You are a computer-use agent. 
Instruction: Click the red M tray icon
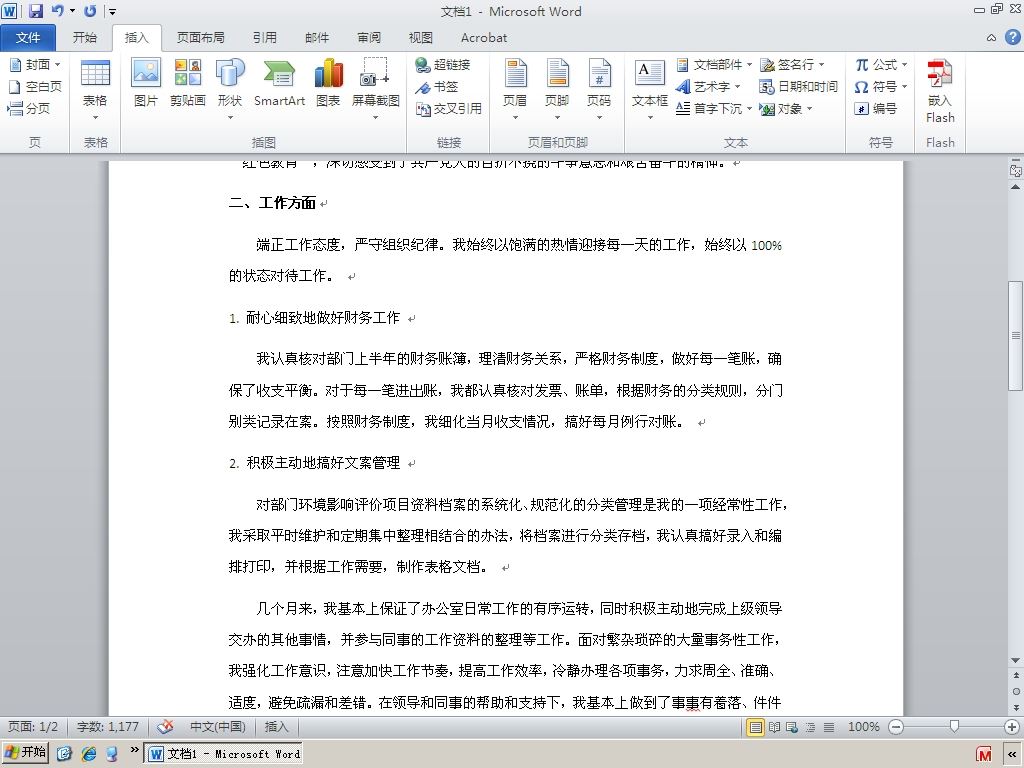(x=984, y=754)
